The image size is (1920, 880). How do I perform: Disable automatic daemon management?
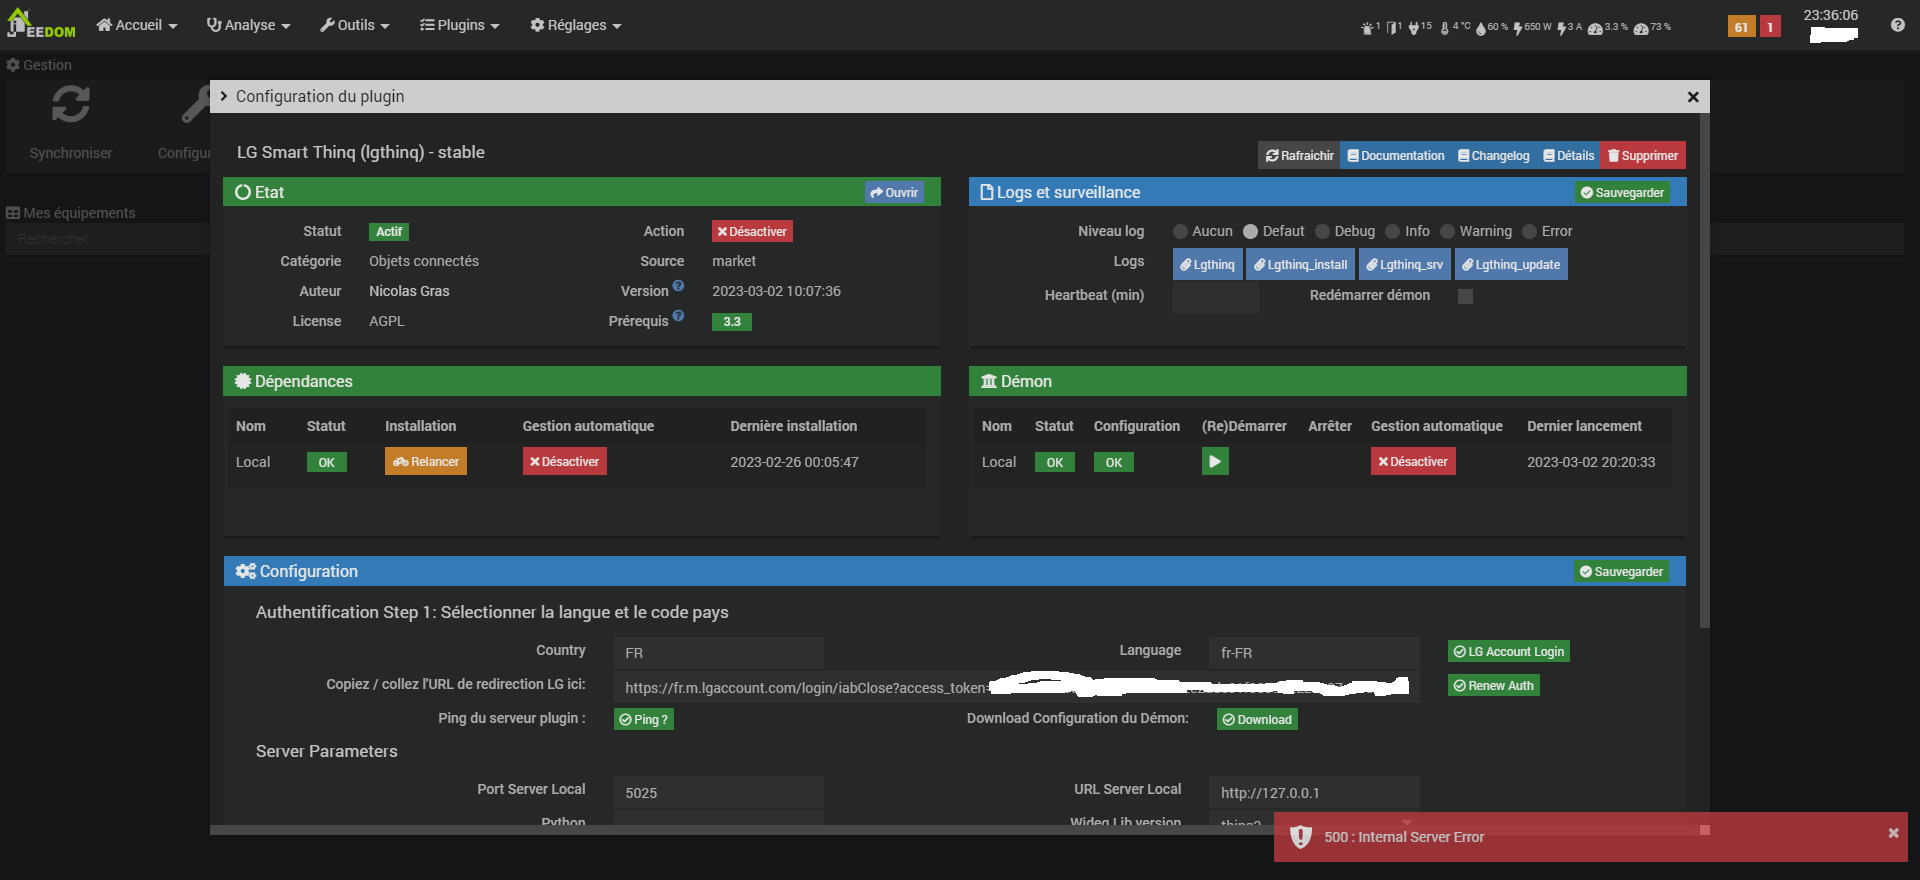coord(1413,461)
